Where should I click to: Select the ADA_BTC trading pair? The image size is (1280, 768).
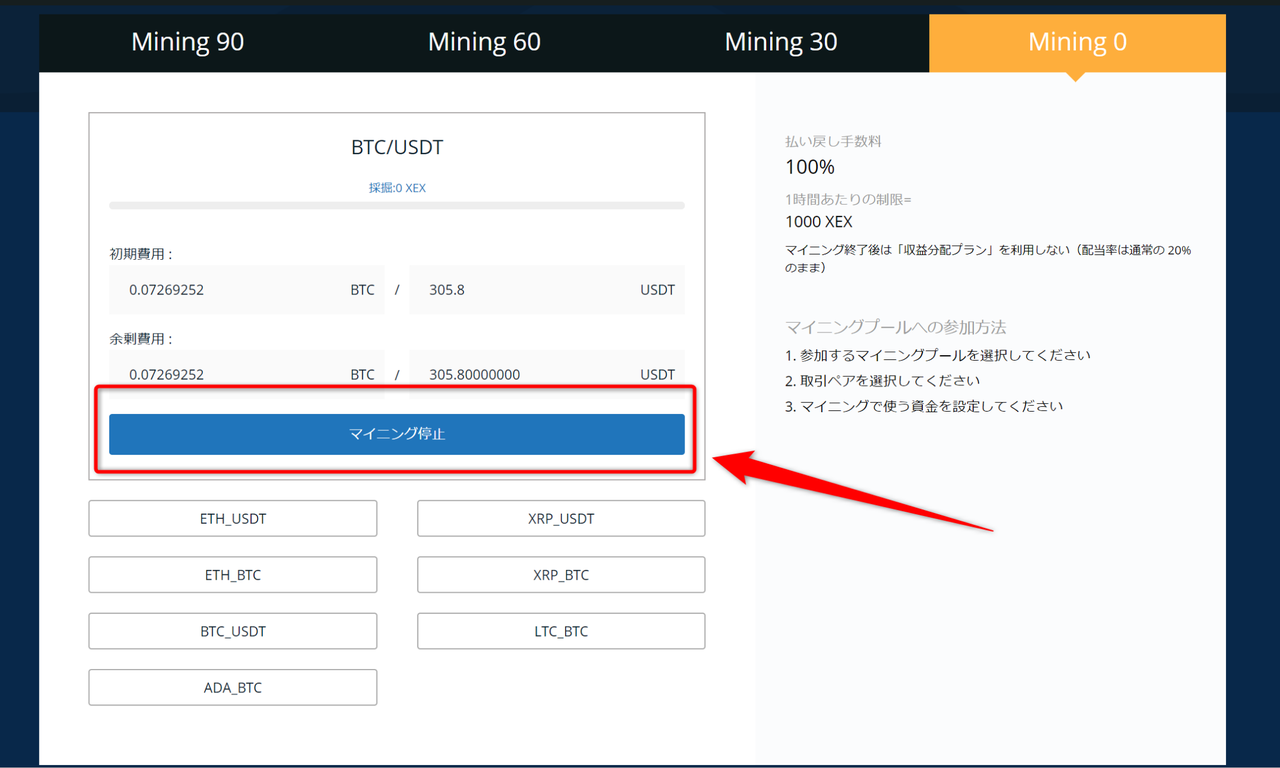pos(232,687)
